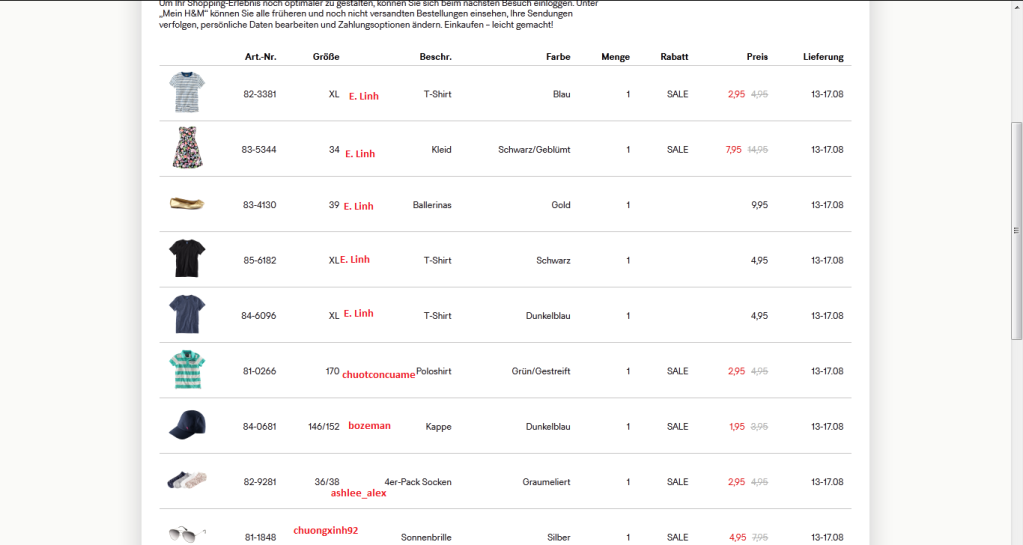Open the 4-pack socks product image
The width and height of the screenshot is (1023, 545).
pos(187,481)
